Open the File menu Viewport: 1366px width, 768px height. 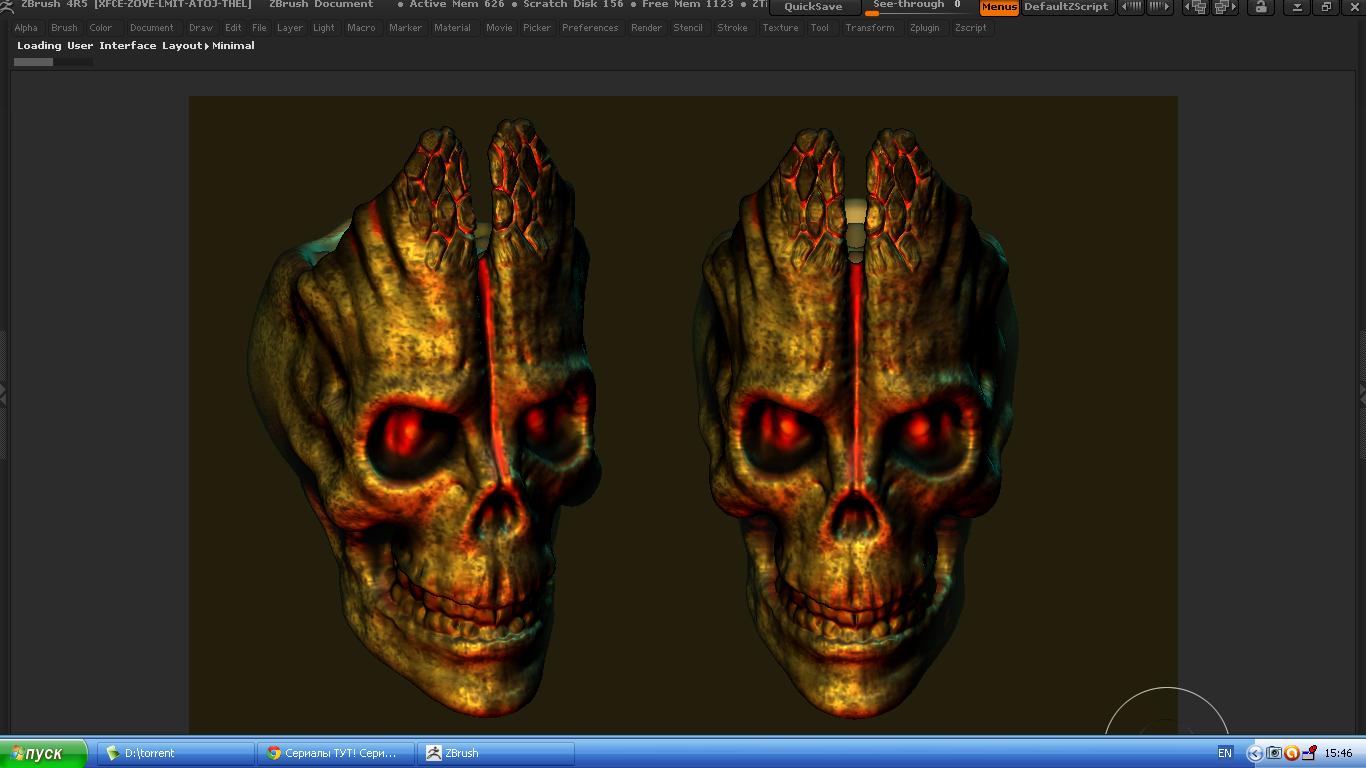coord(259,28)
